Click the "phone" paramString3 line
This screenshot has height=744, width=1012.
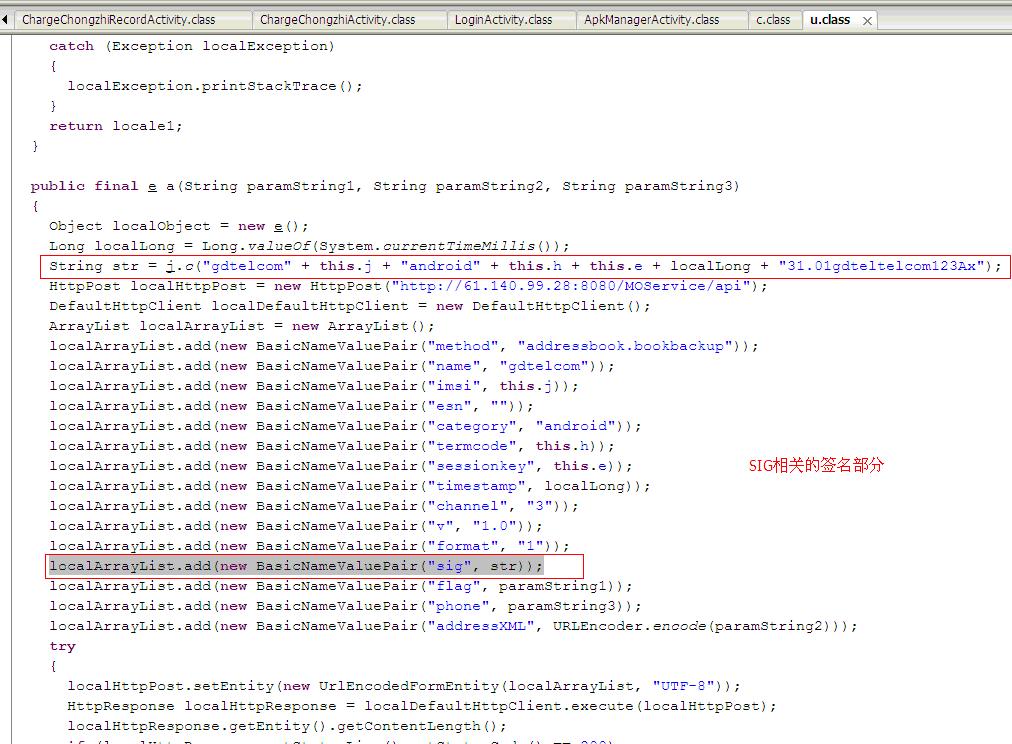point(345,606)
